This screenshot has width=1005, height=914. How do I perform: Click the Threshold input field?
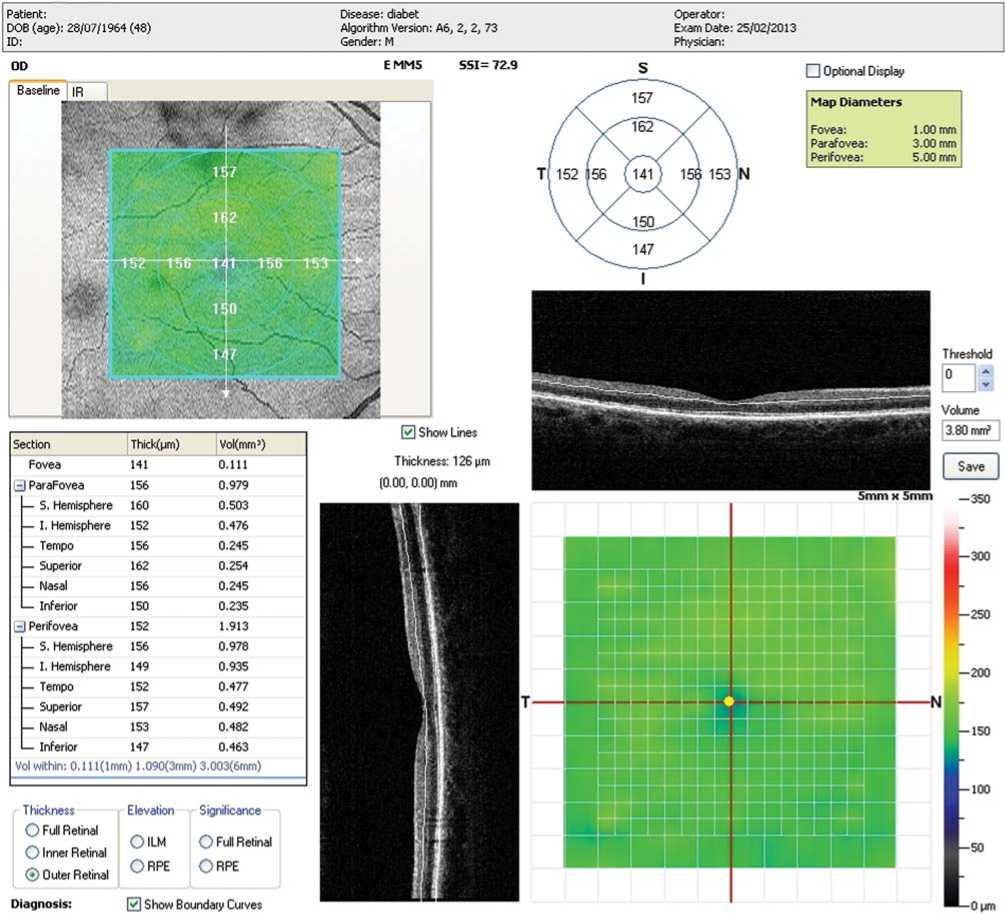pyautogui.click(x=959, y=378)
